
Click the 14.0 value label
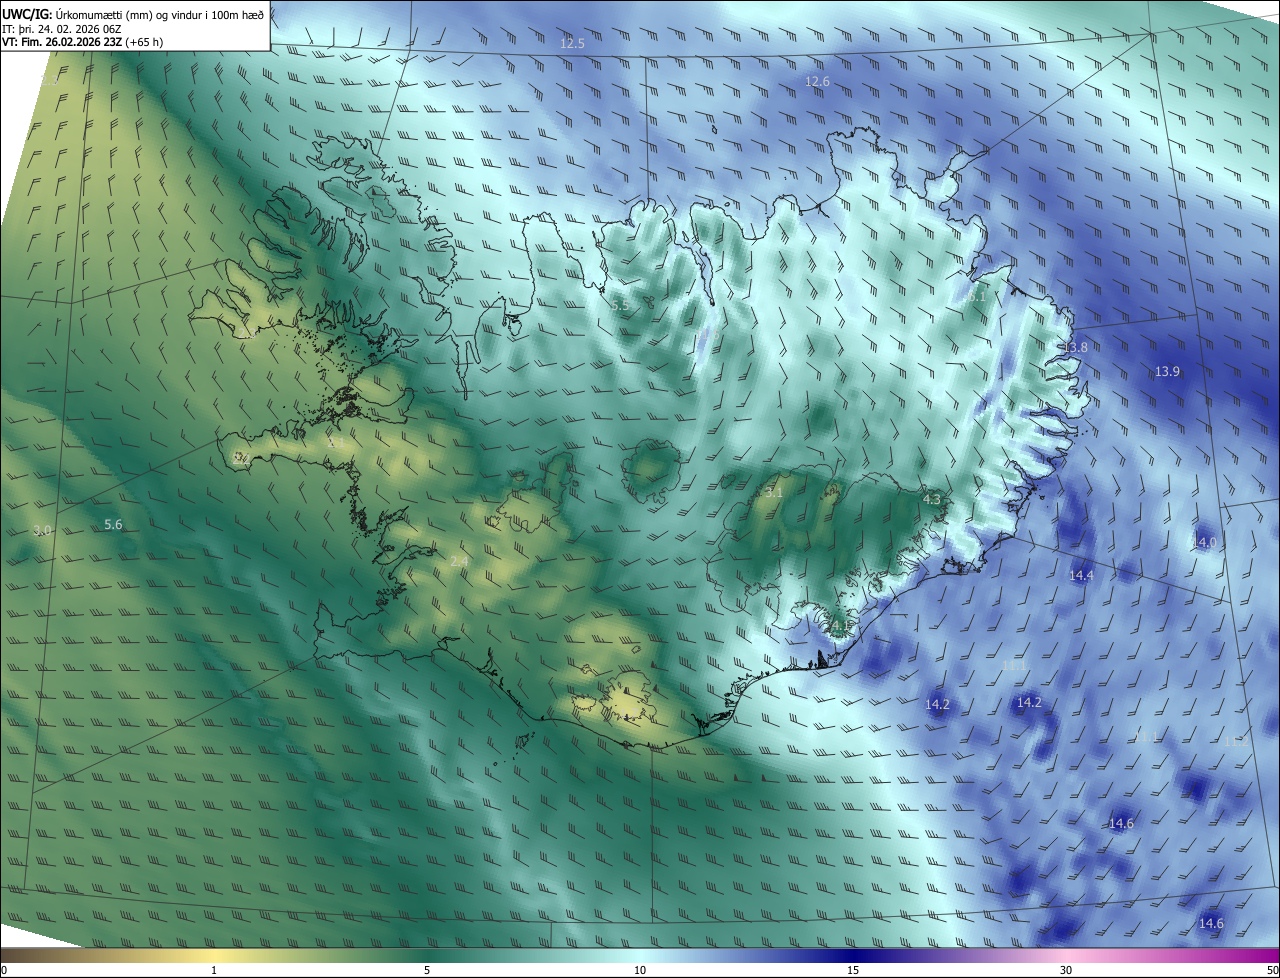(x=1203, y=542)
